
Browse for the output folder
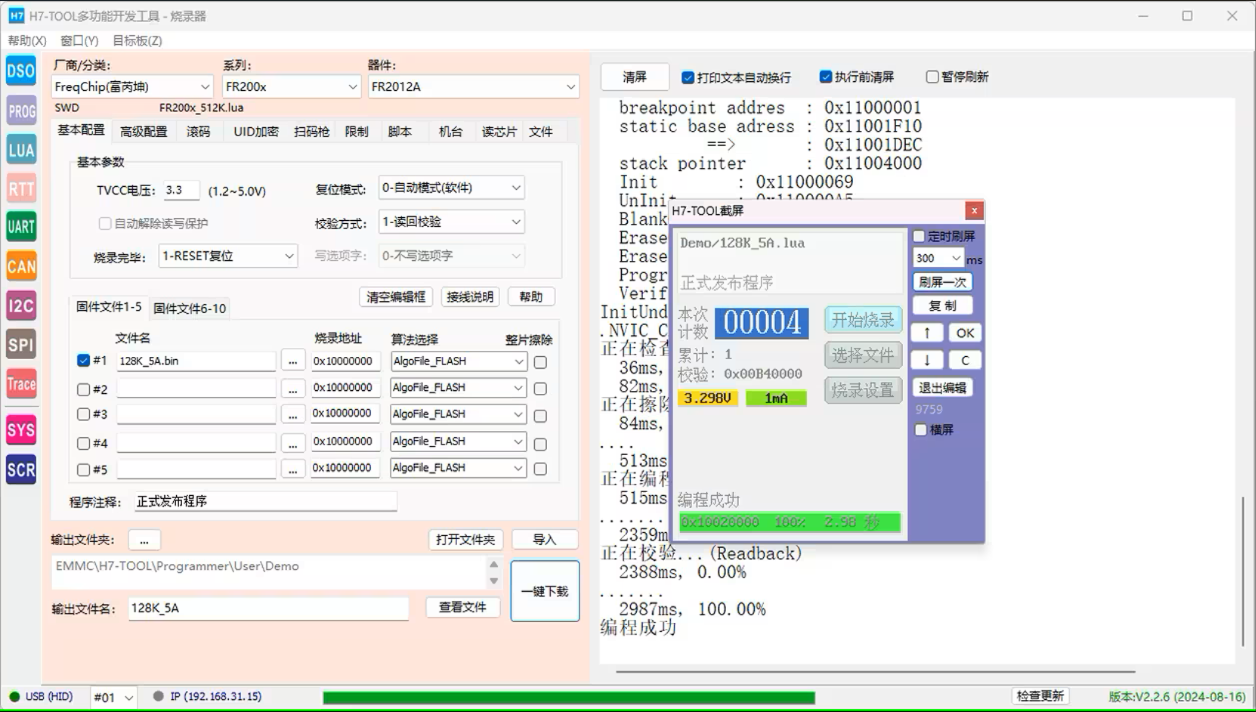click(144, 540)
